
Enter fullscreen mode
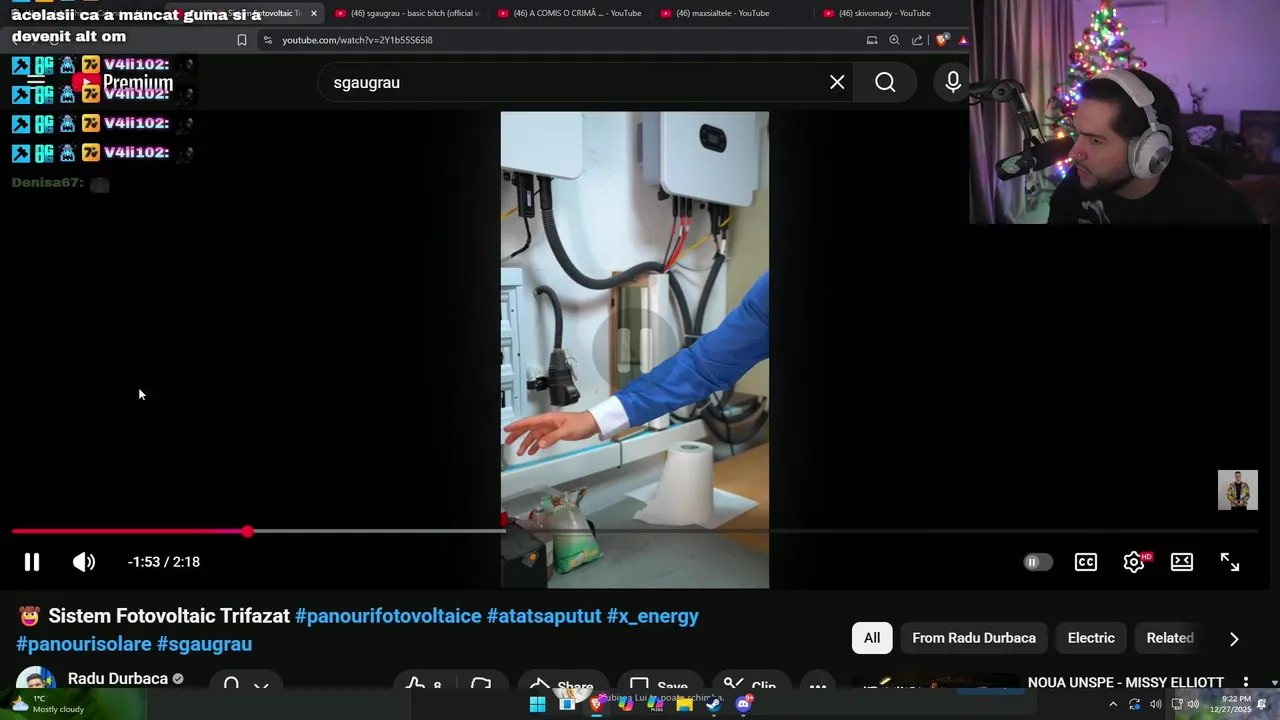[1230, 562]
